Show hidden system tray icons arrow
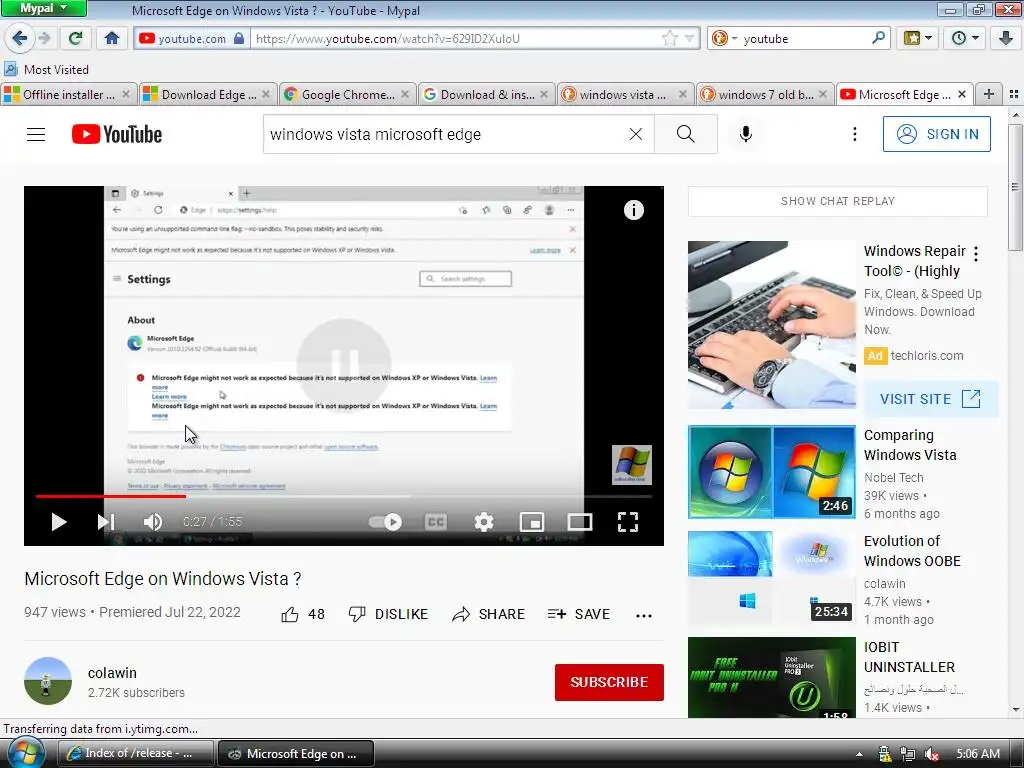This screenshot has height=768, width=1024. point(859,754)
